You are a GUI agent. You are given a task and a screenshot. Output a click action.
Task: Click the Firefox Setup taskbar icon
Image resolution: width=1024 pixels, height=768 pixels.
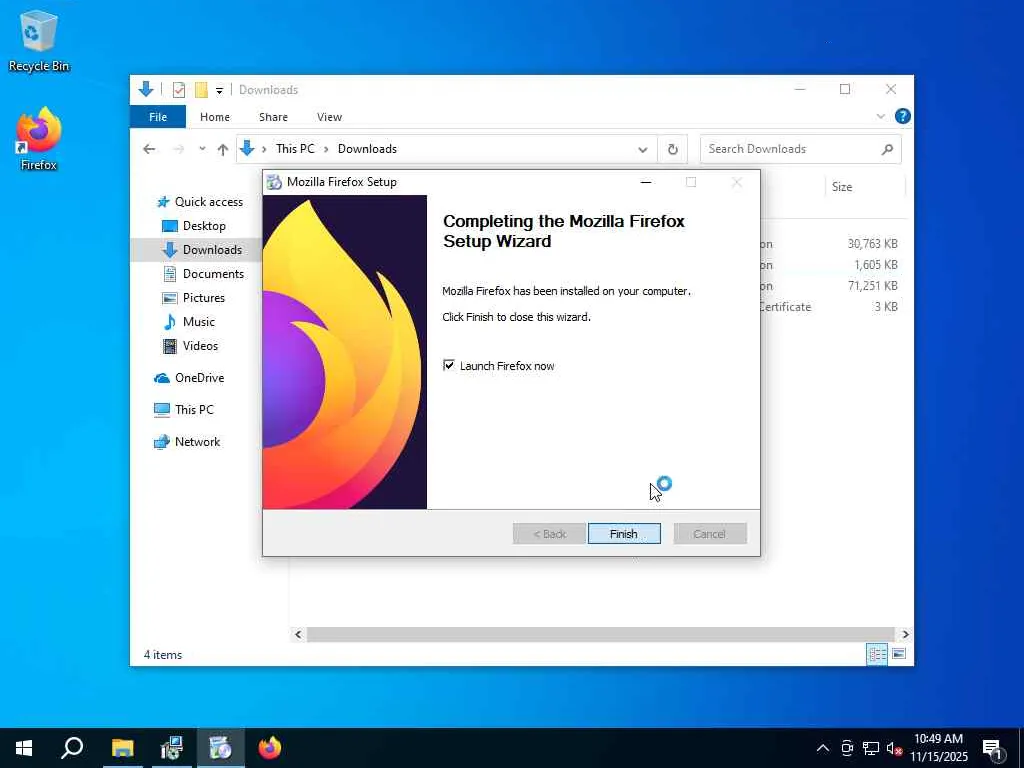click(220, 748)
